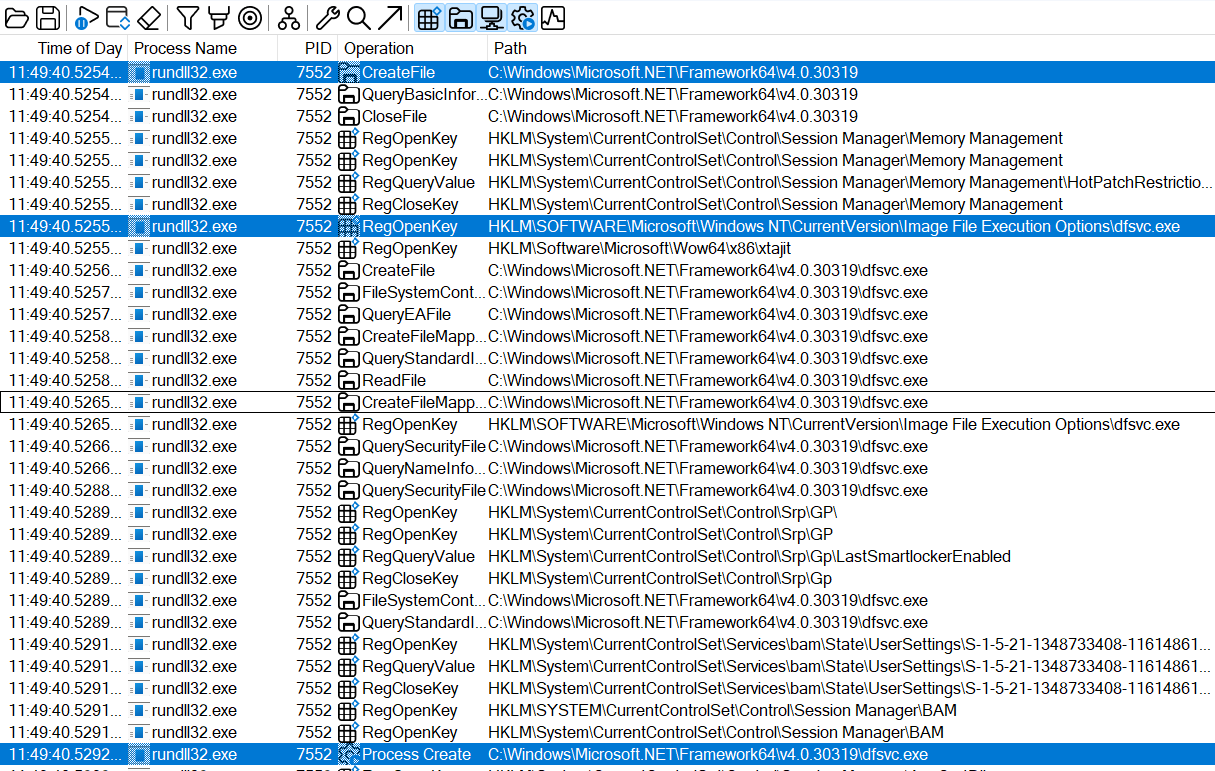Open the Find magnifier icon

click(359, 17)
